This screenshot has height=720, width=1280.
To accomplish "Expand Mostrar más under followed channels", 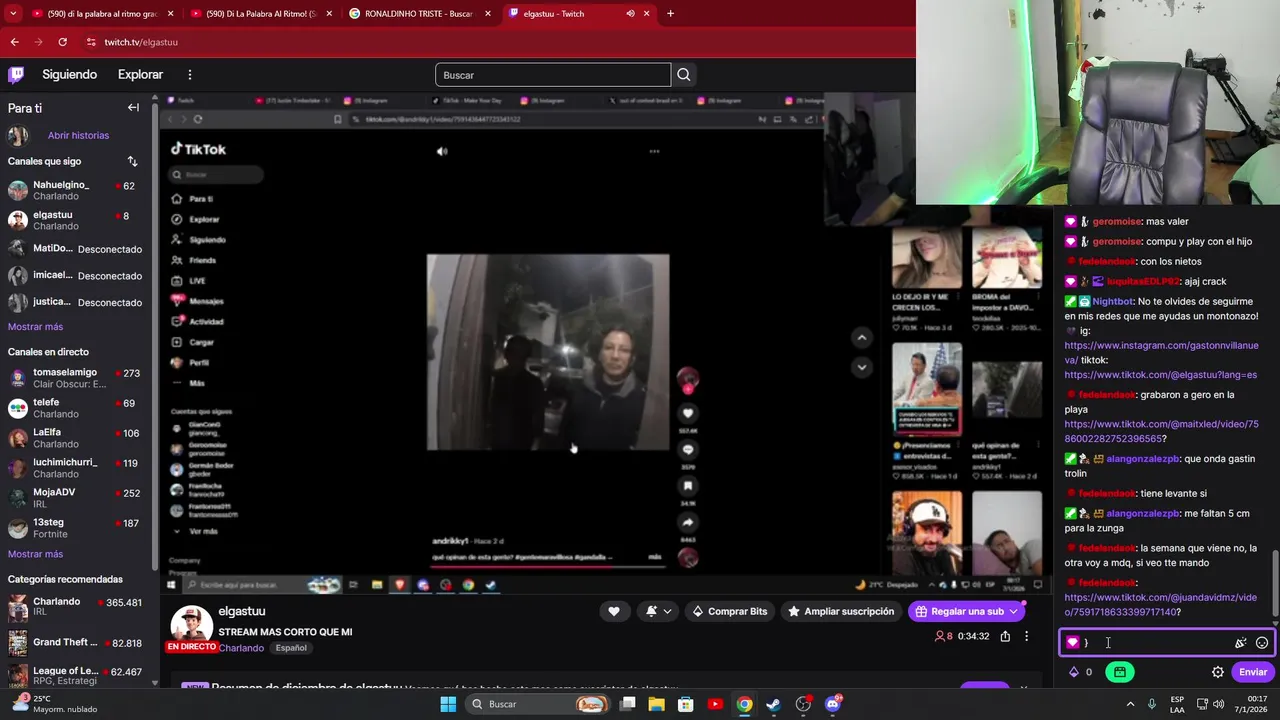I will coord(35,327).
